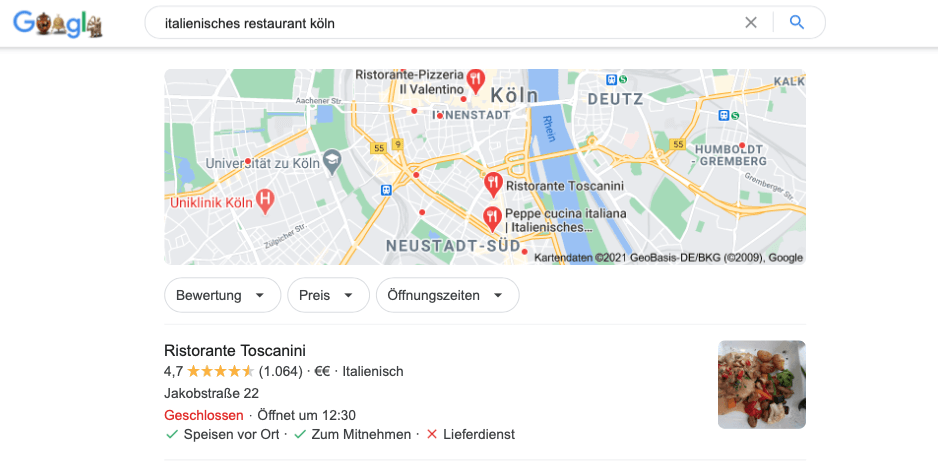Click the Universität zu Köln graduation cap marker
This screenshot has height=467, width=938.
(332, 162)
